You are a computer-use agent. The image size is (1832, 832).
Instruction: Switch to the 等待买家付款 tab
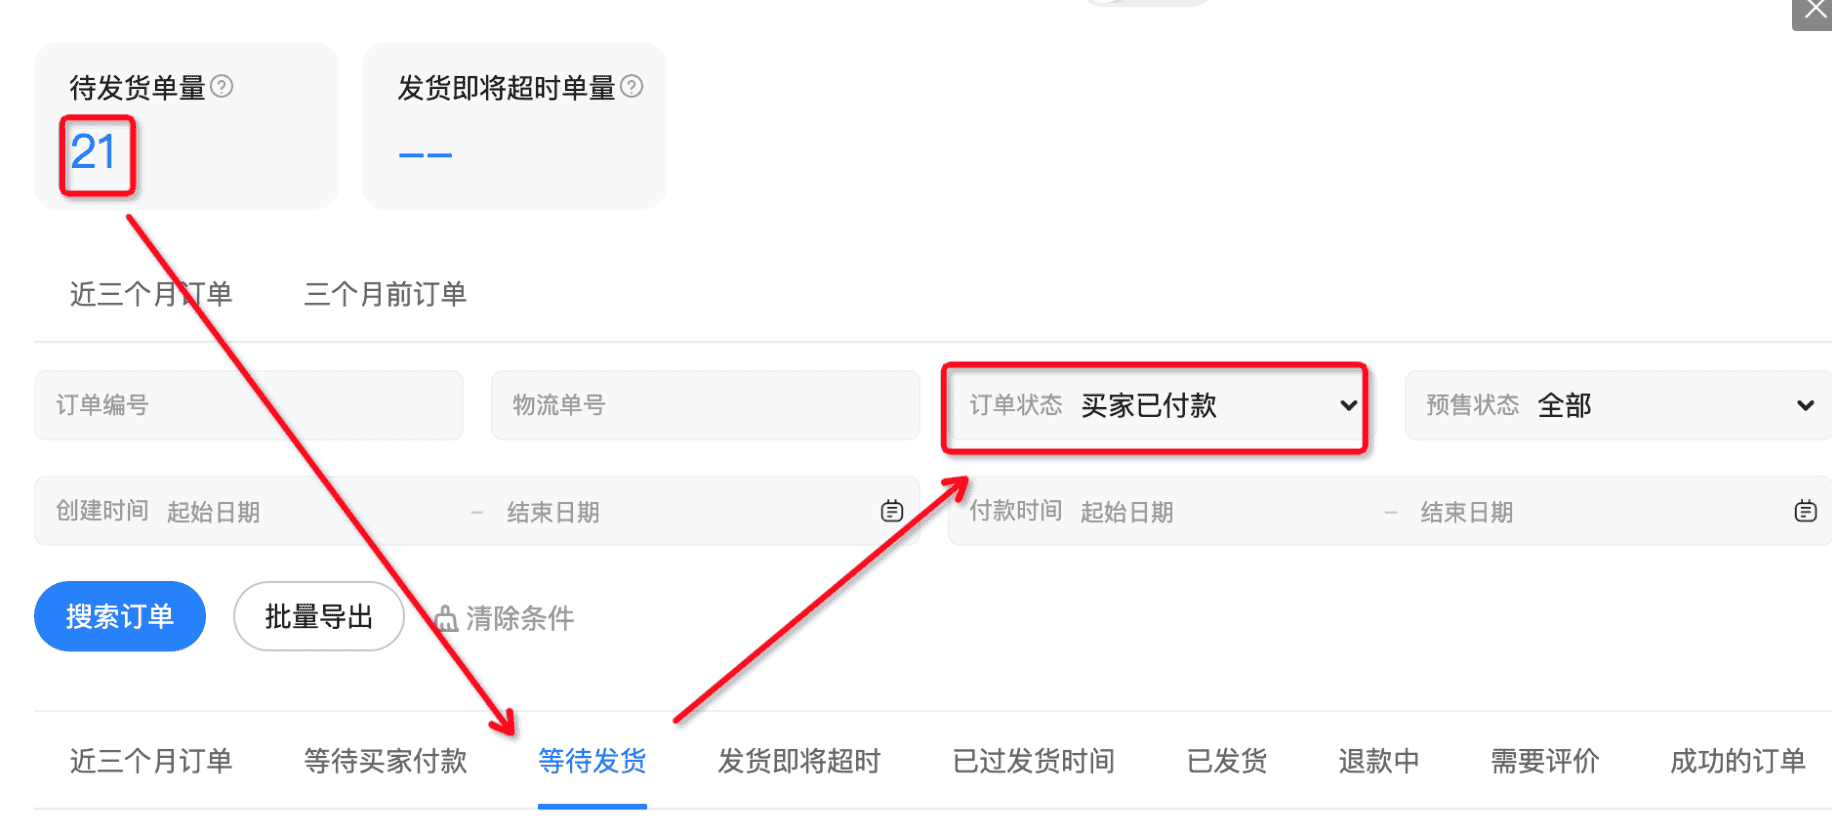[385, 761]
